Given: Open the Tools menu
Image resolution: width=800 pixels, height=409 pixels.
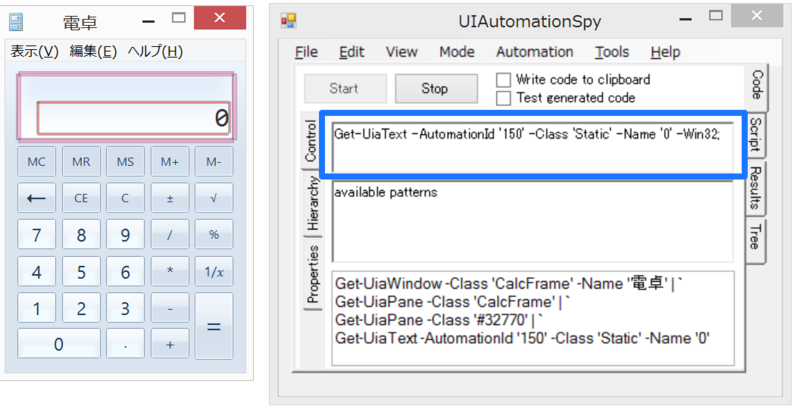Looking at the screenshot, I should 612,52.
